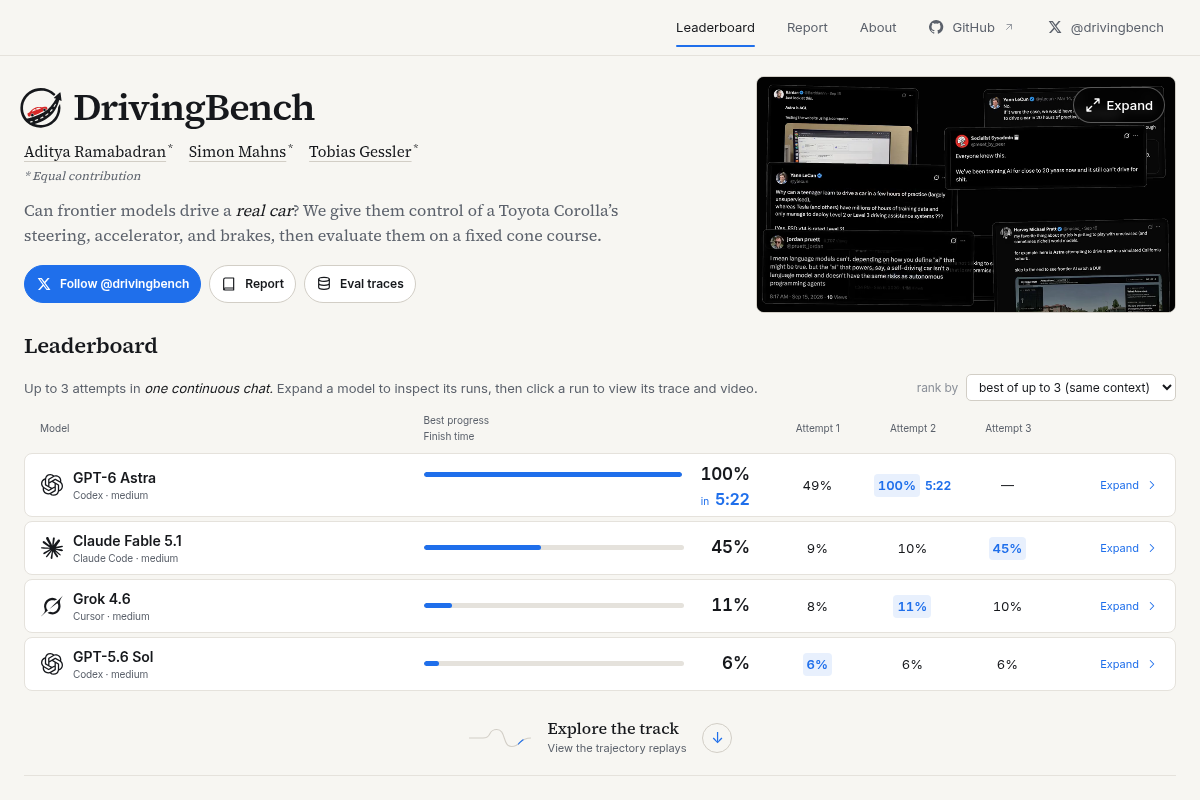
Task: Click Grok 4.6 progress bar
Action: tap(553, 605)
